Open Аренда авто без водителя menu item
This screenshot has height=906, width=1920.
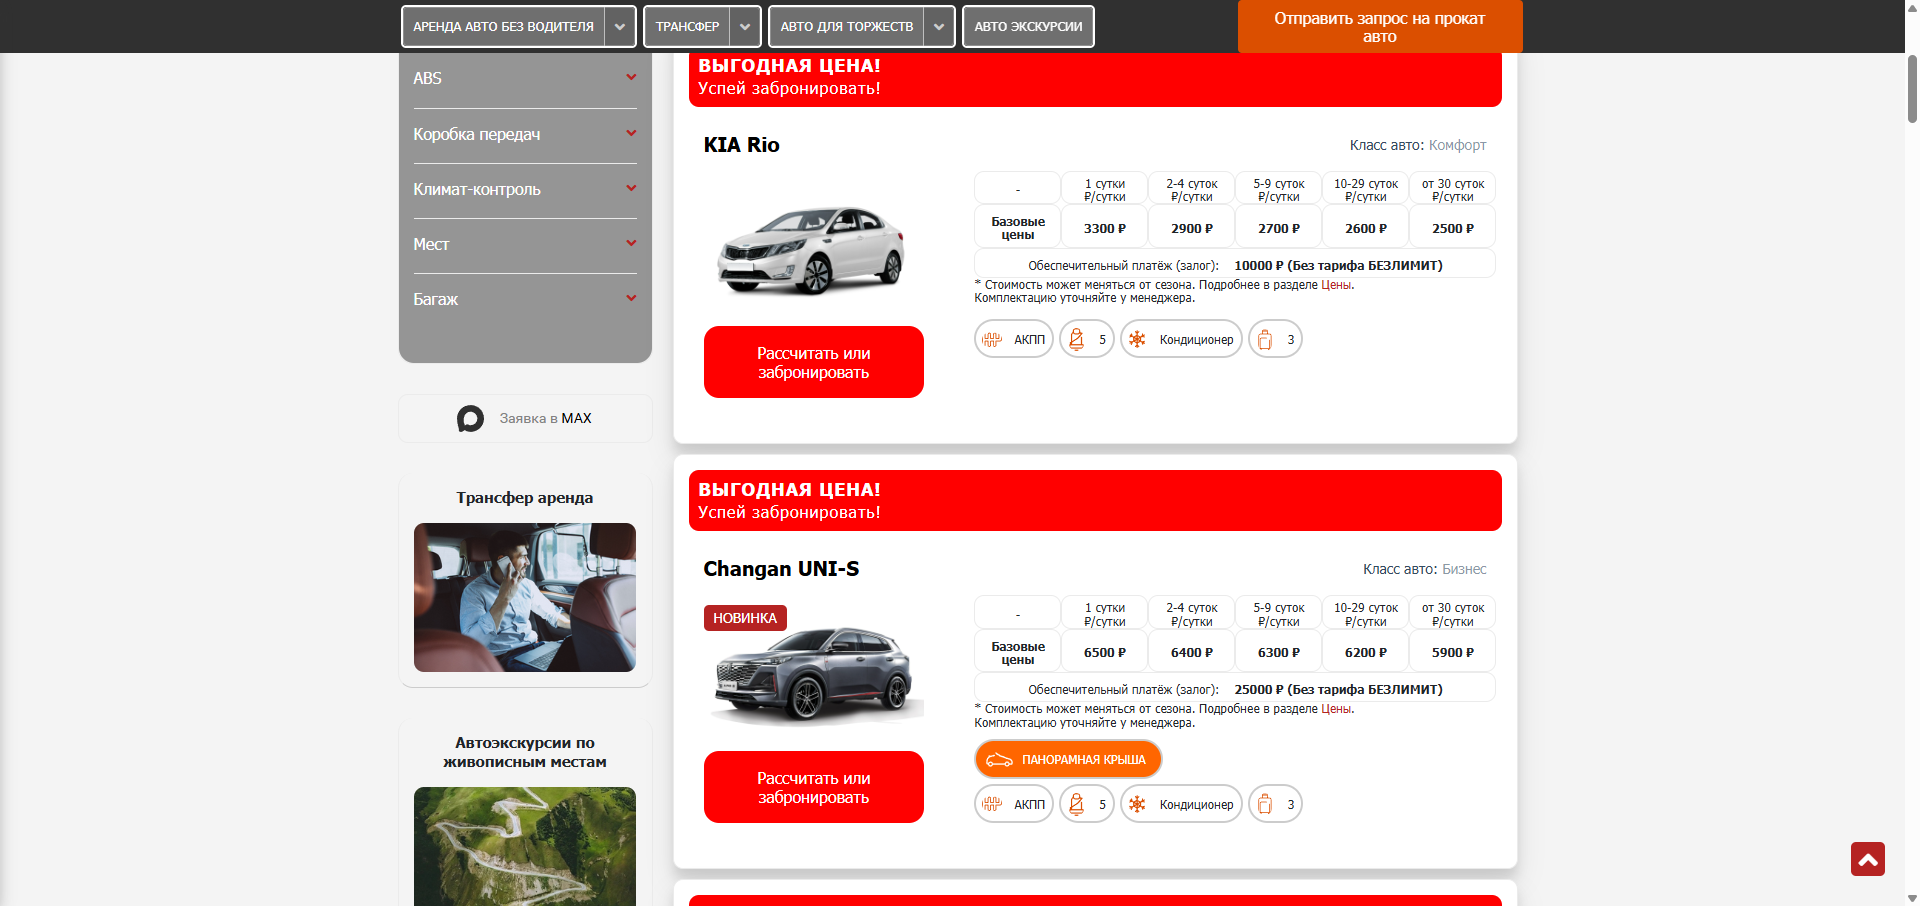(504, 27)
